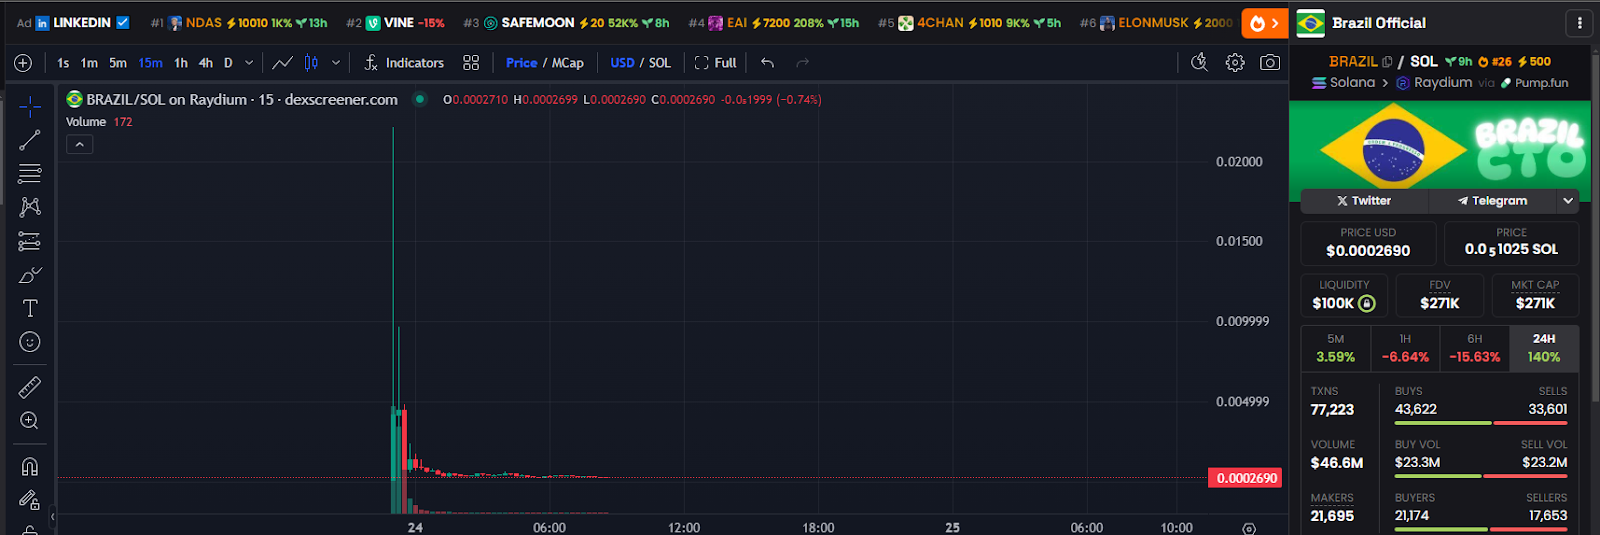
Task: Activate the ruler measure tool
Action: tap(30, 386)
